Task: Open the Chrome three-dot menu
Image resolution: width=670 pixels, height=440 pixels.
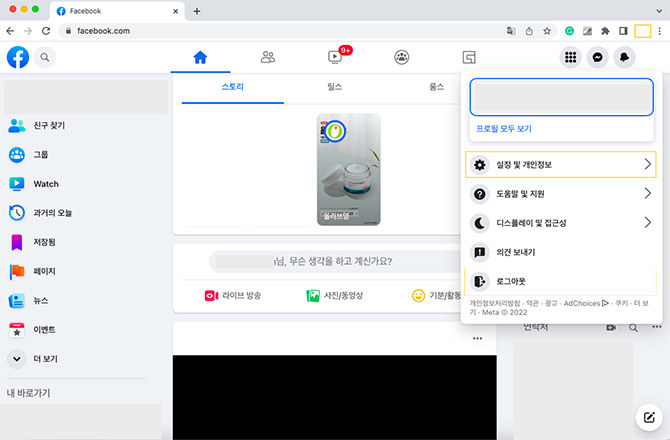Action: tap(660, 31)
